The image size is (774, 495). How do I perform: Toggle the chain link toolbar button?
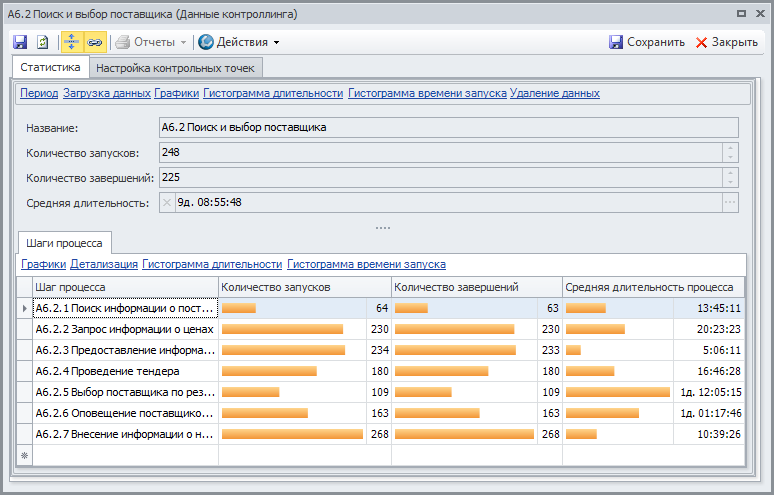click(x=94, y=42)
